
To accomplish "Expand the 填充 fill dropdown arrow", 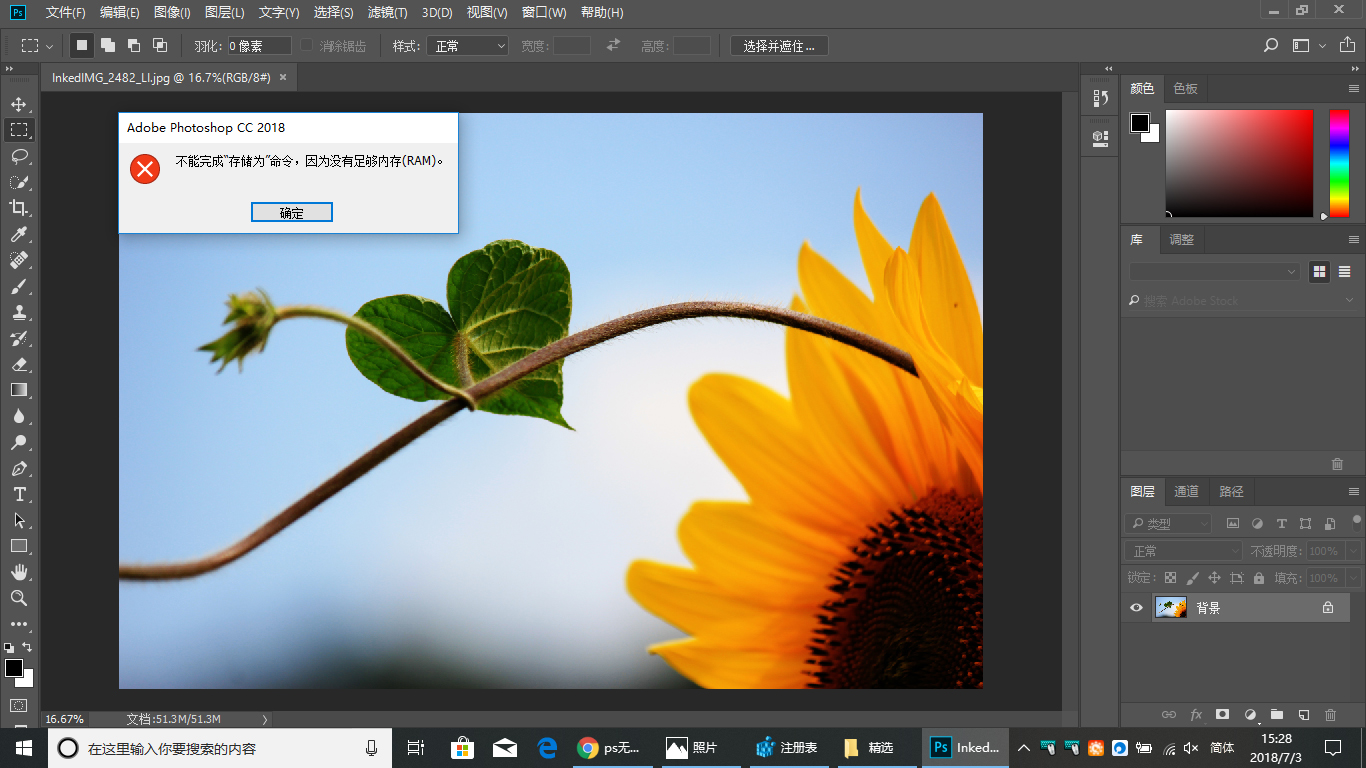I will coord(1354,578).
